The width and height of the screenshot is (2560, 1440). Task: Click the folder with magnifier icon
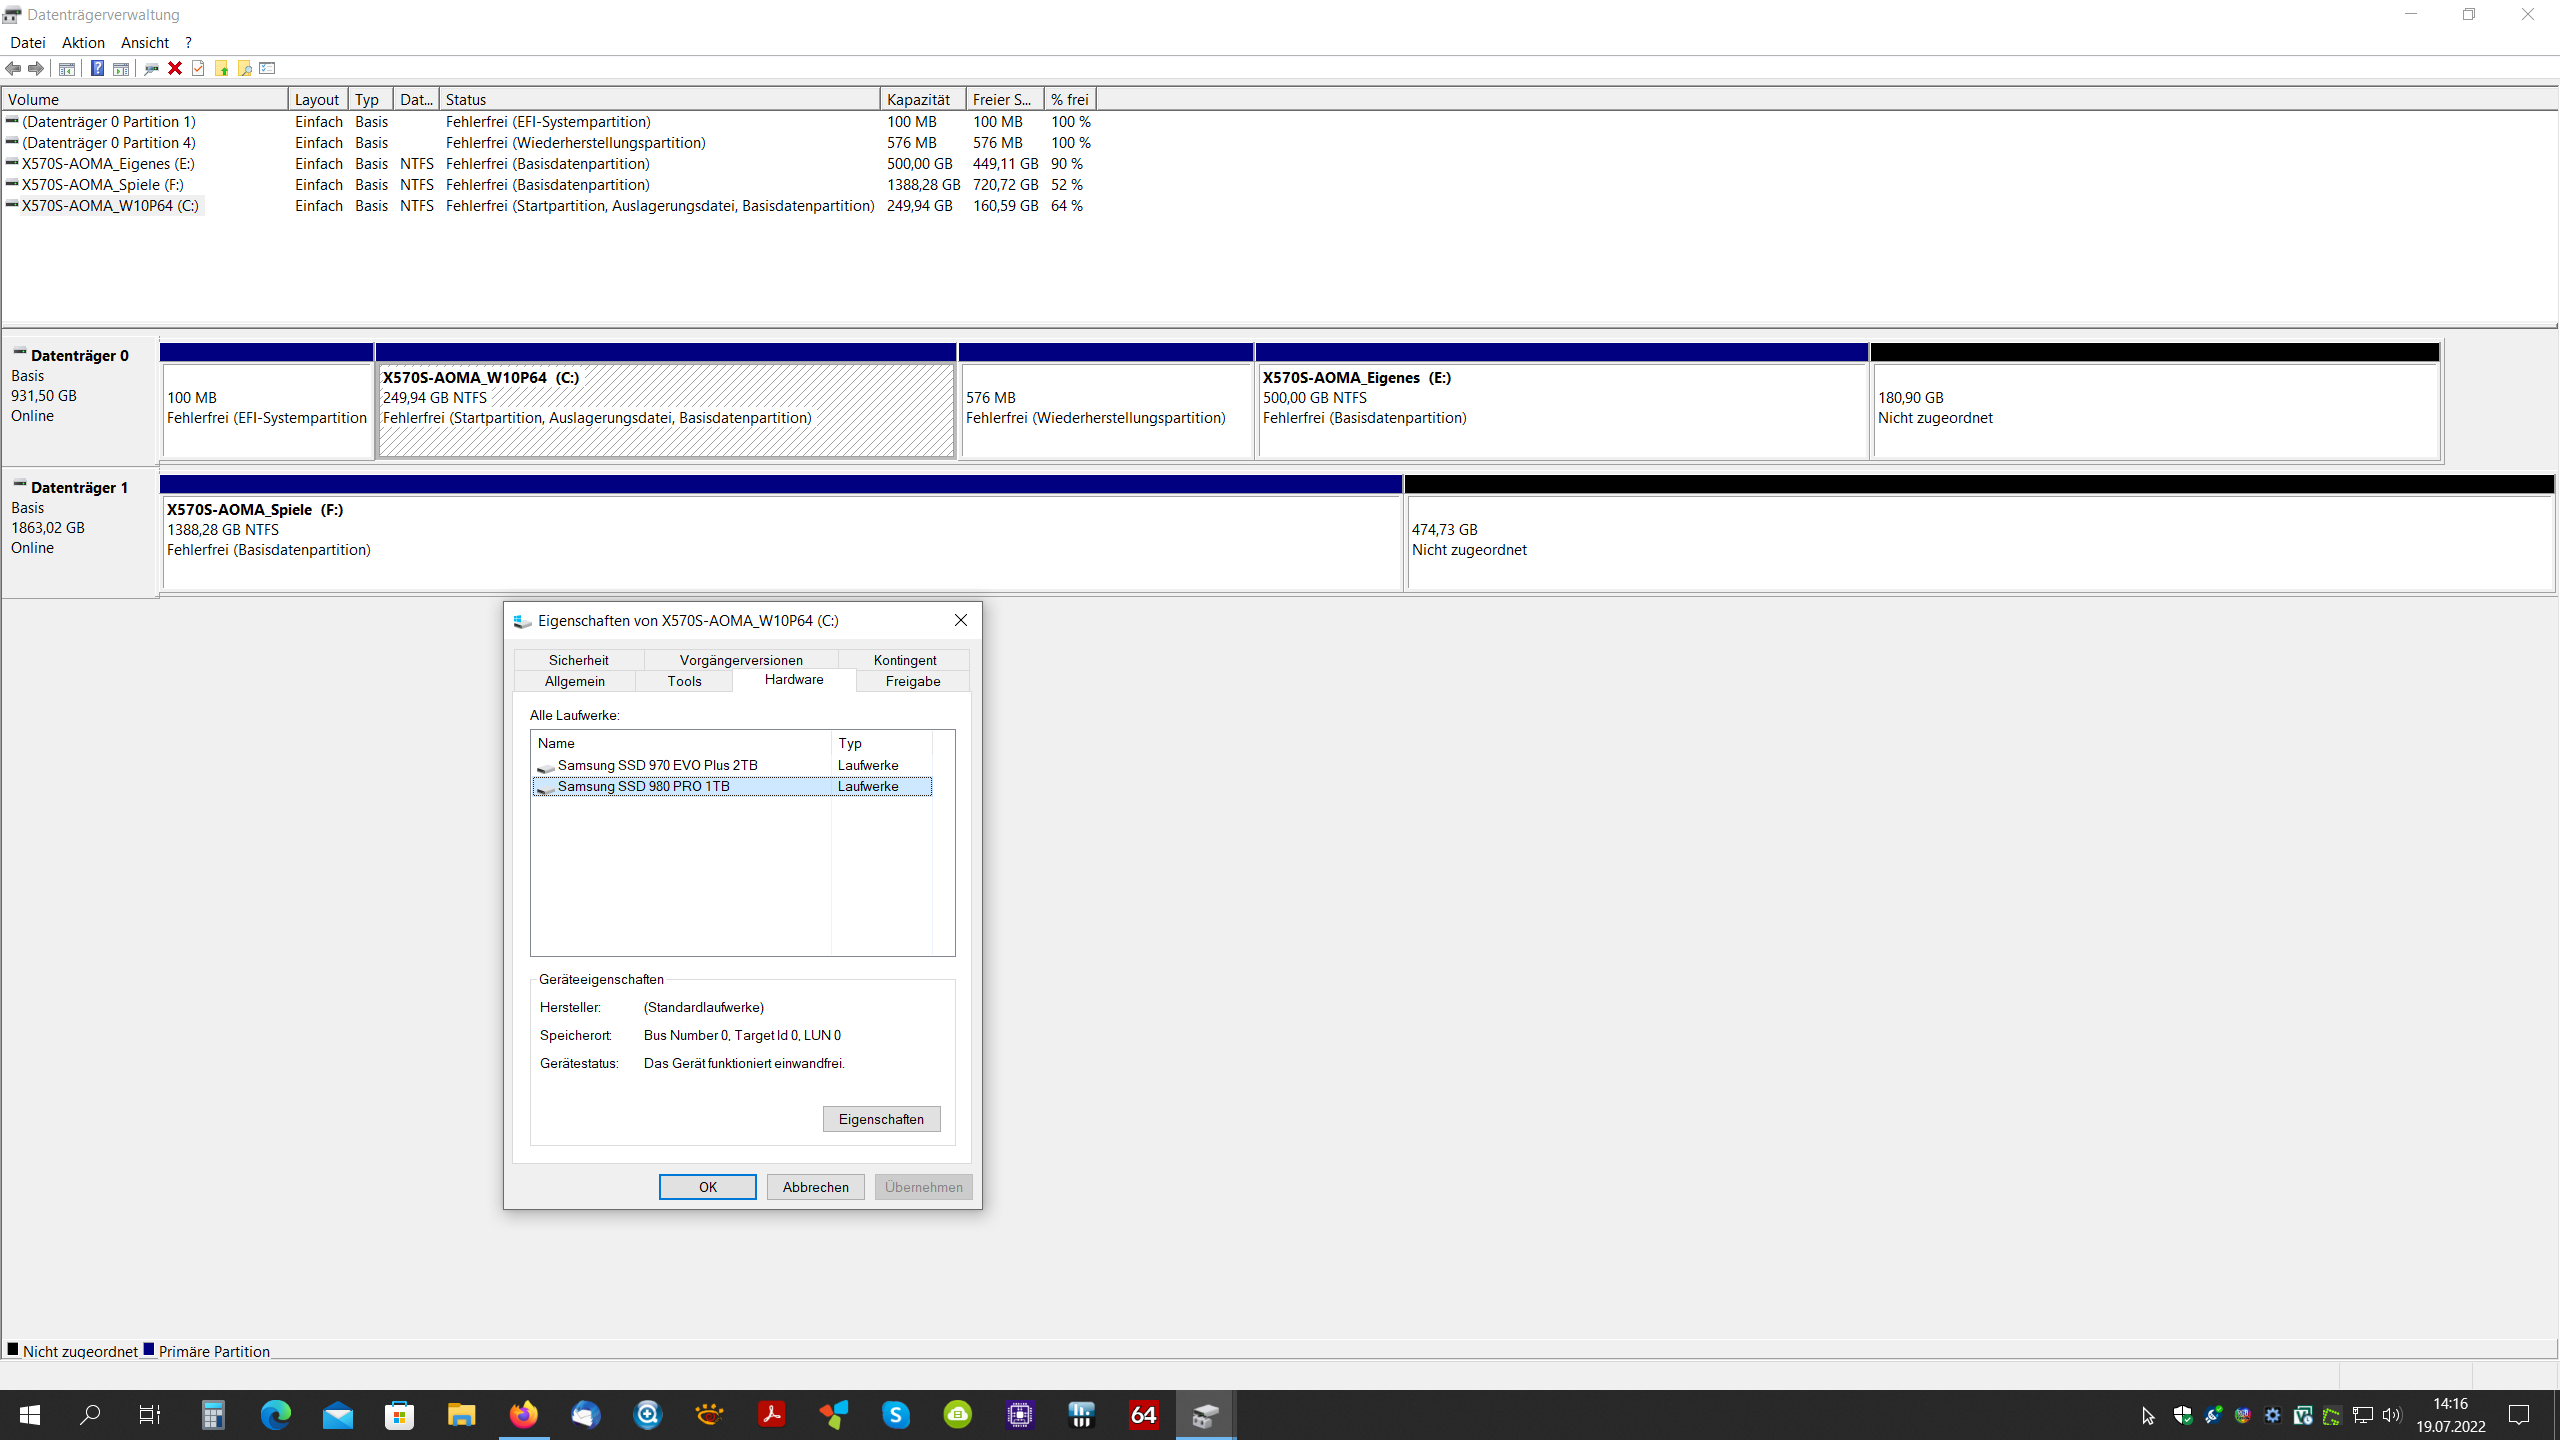[x=244, y=68]
